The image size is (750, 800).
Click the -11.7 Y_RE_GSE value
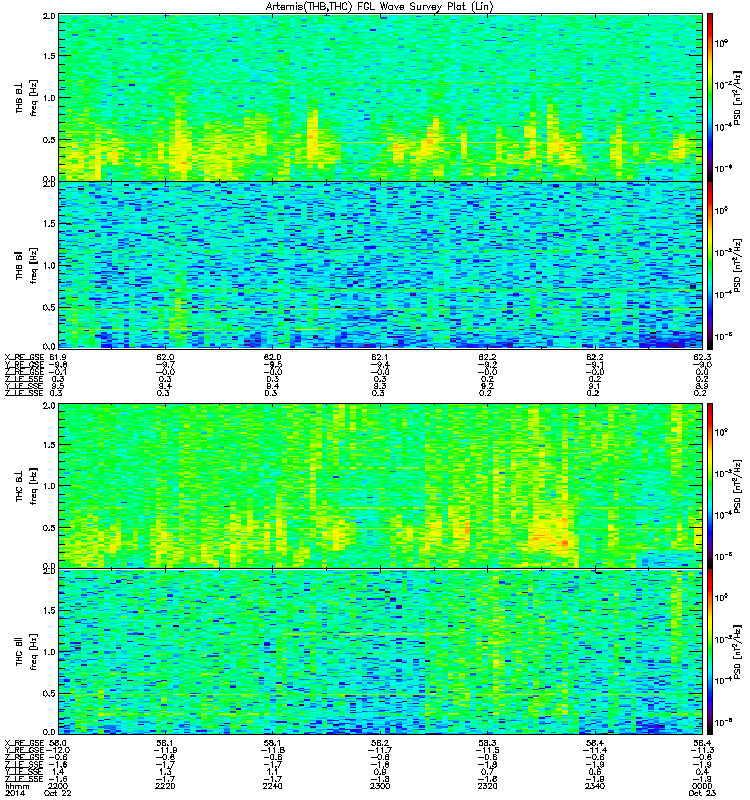pyautogui.click(x=380, y=750)
